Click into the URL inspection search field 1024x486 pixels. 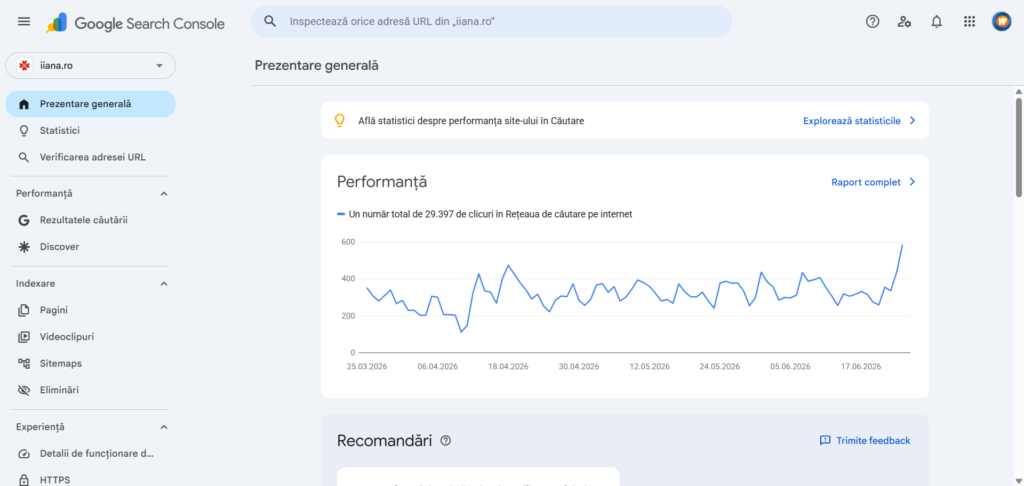tap(492, 22)
